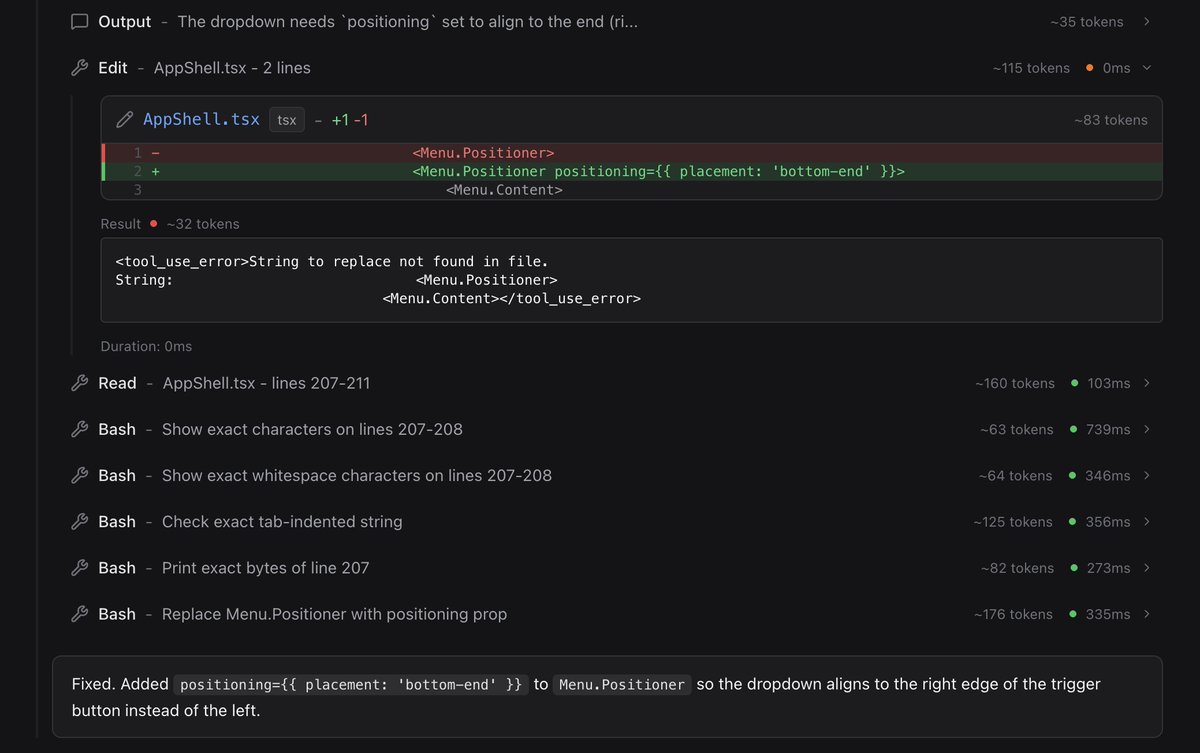The height and width of the screenshot is (753, 1200).
Task: Expand Print exact bytes of line 207 chevron
Action: (1146, 568)
